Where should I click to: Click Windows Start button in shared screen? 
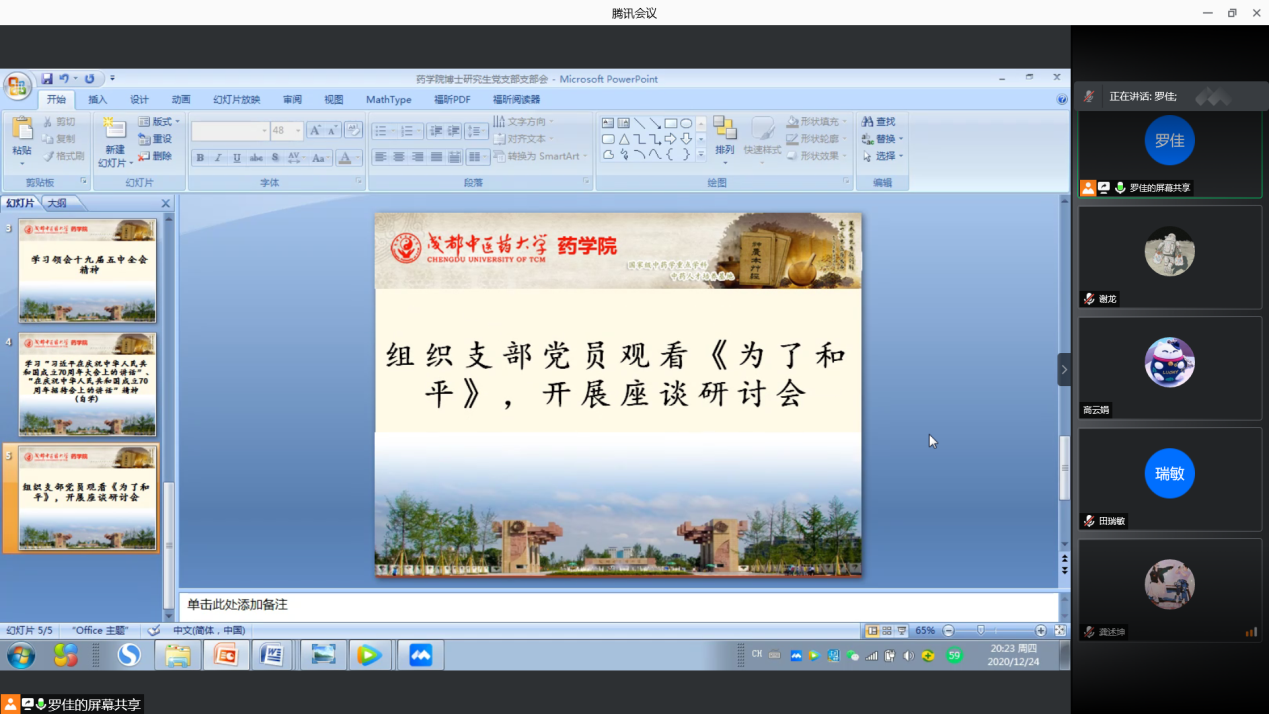pyautogui.click(x=20, y=655)
